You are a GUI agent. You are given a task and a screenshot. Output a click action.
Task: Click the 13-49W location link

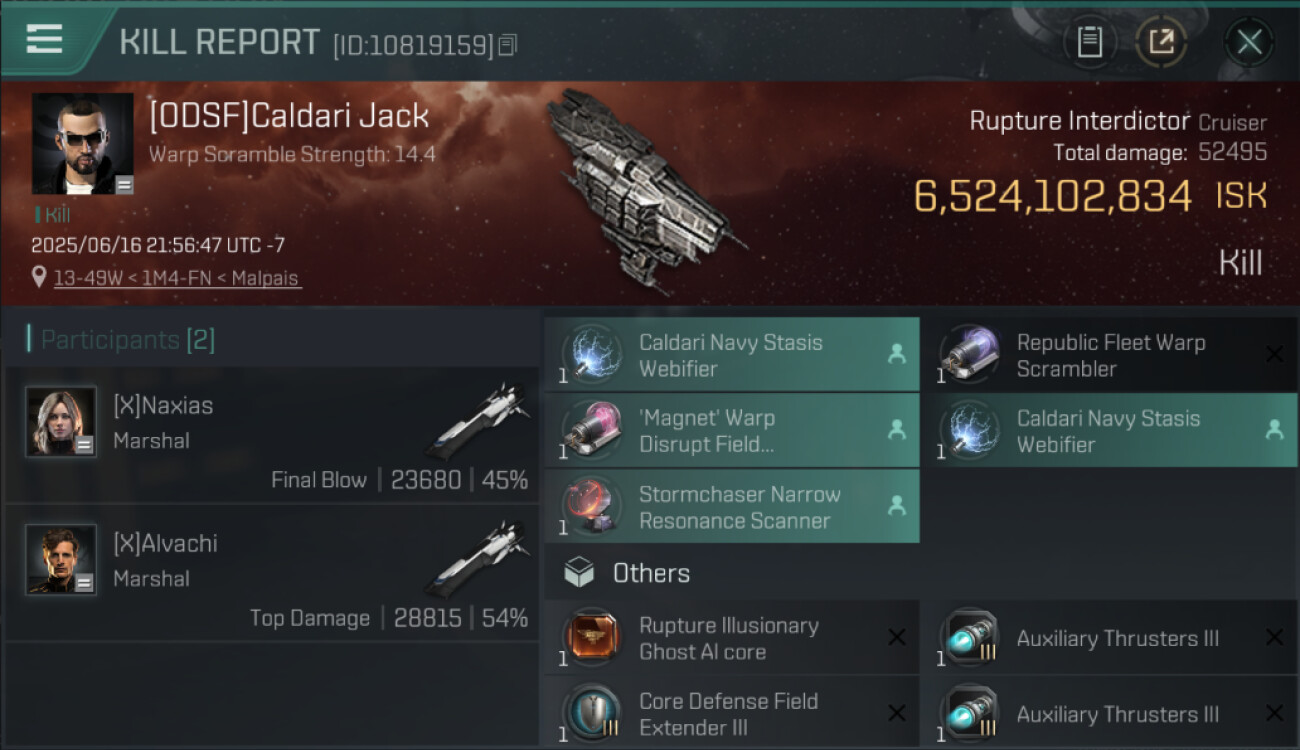click(x=177, y=278)
